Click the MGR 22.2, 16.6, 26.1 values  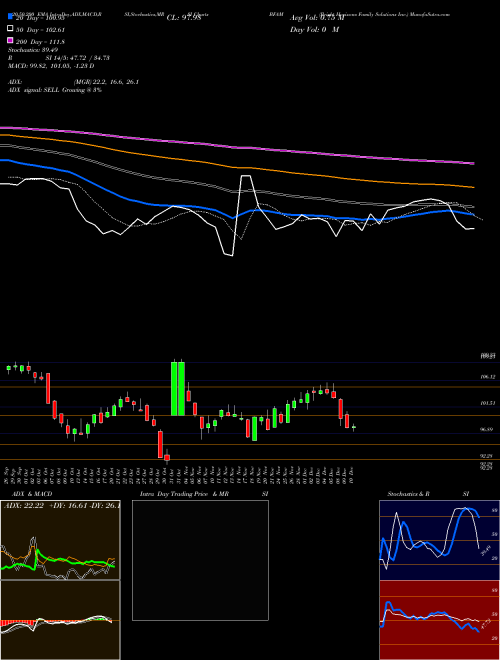(x=106, y=82)
